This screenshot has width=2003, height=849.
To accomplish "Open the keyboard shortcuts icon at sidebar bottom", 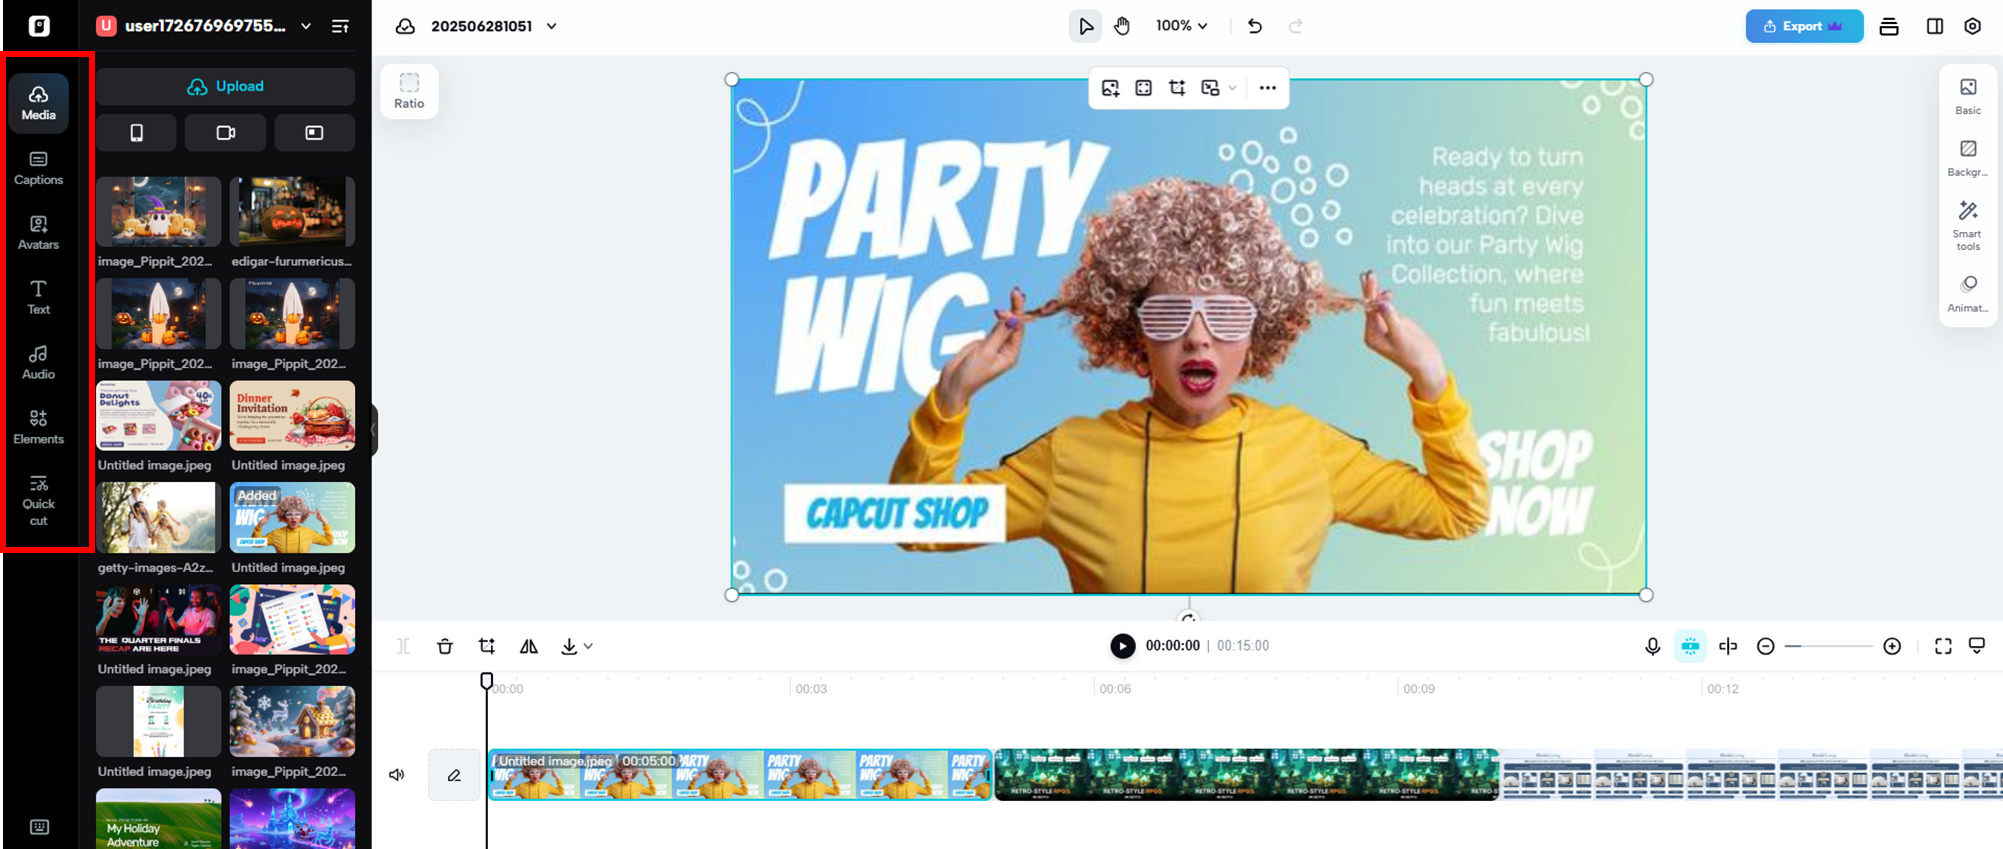I will (39, 827).
